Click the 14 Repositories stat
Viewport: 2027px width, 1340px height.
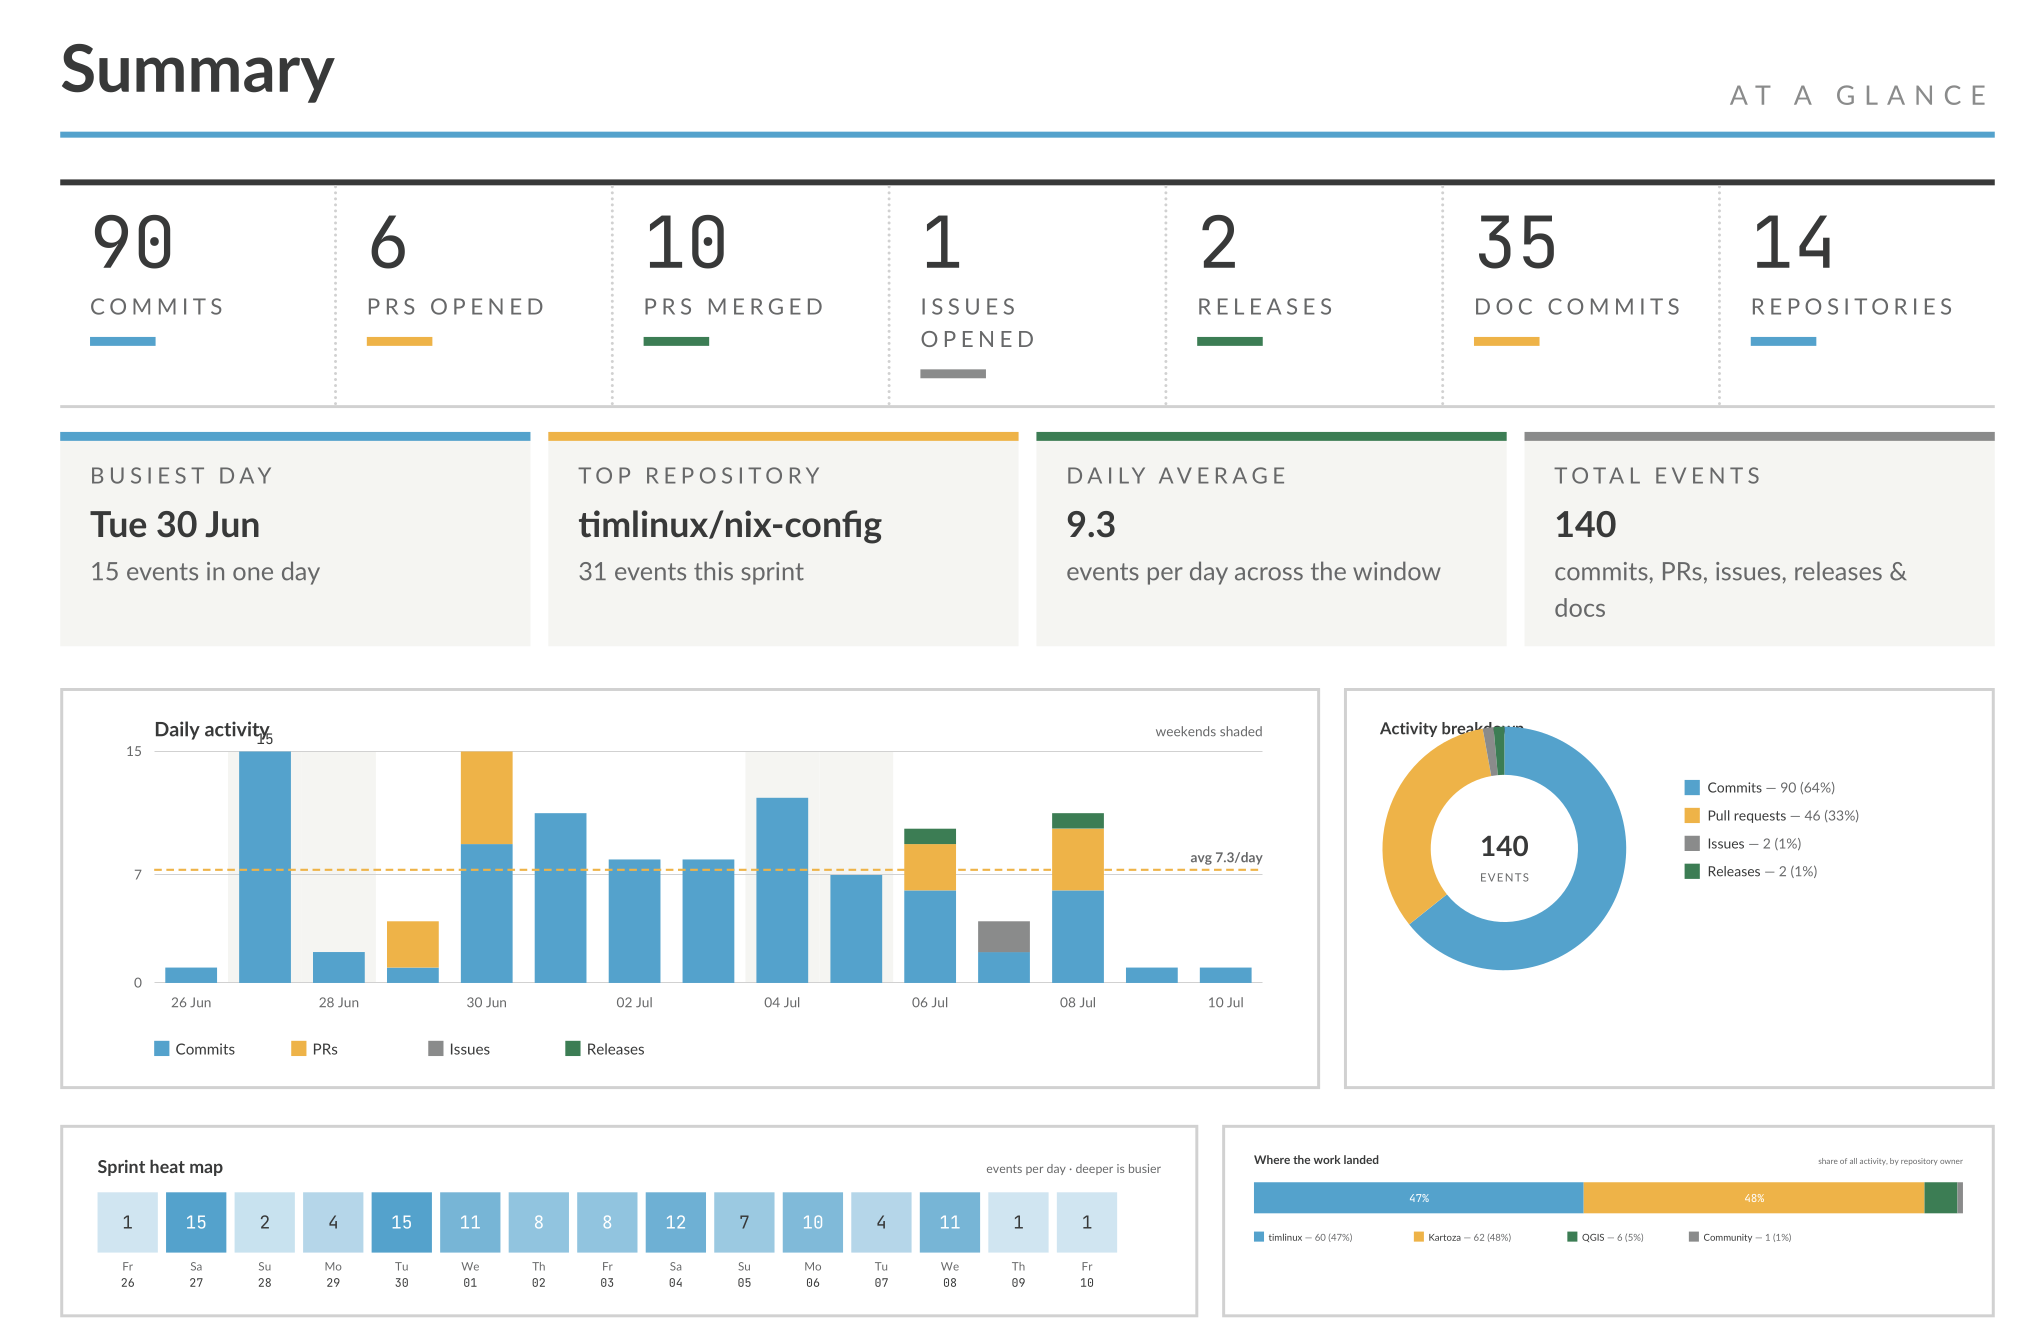tap(1857, 295)
